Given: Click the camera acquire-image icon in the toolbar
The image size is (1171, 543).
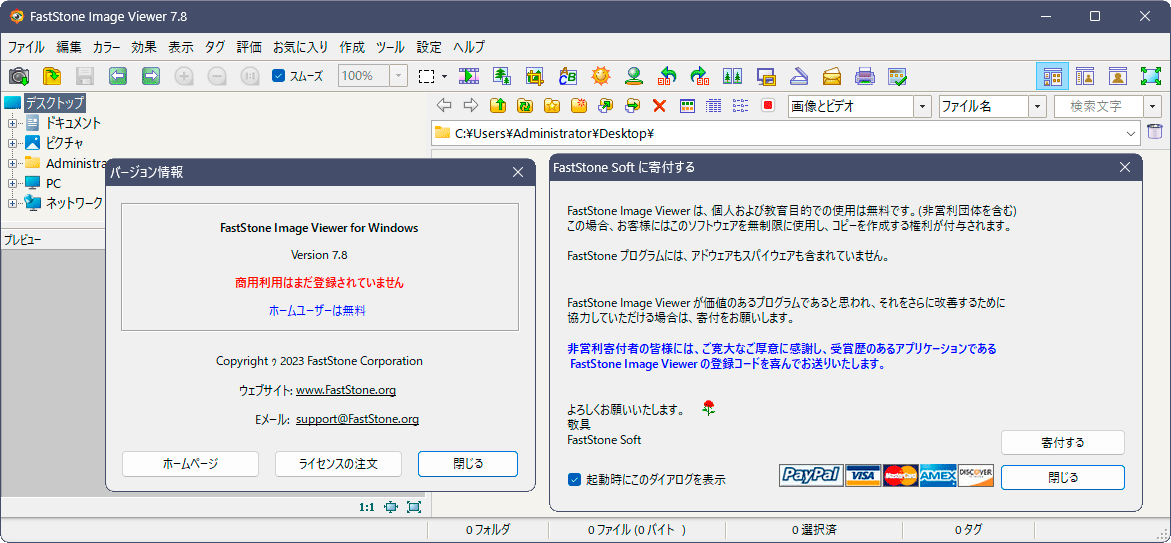Looking at the screenshot, I should (19, 75).
